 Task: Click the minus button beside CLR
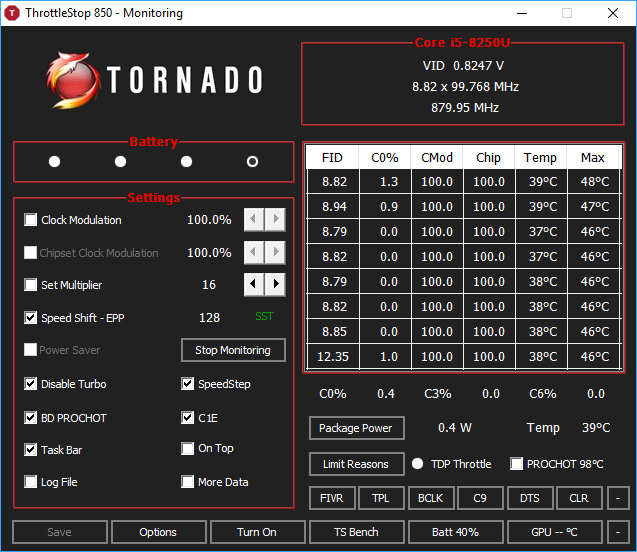618,498
